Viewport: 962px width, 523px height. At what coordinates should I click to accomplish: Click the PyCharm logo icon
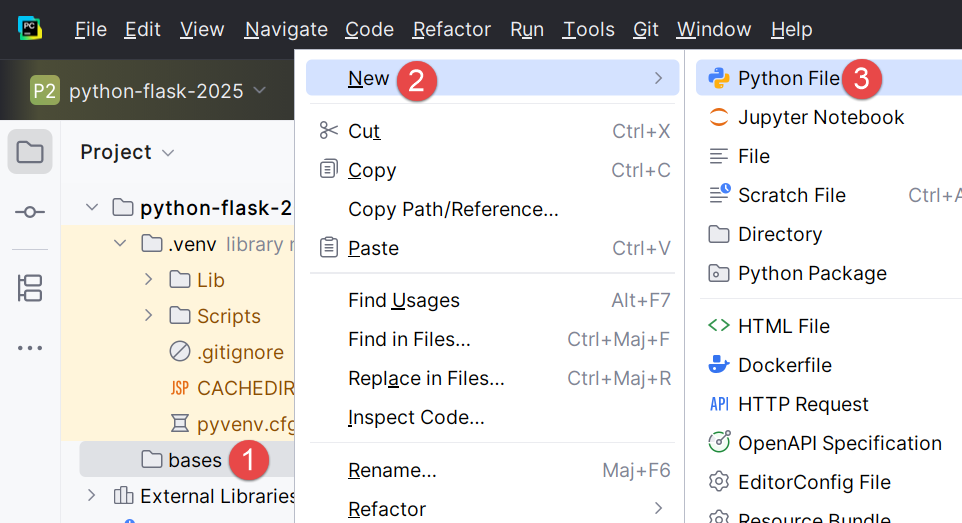30,29
